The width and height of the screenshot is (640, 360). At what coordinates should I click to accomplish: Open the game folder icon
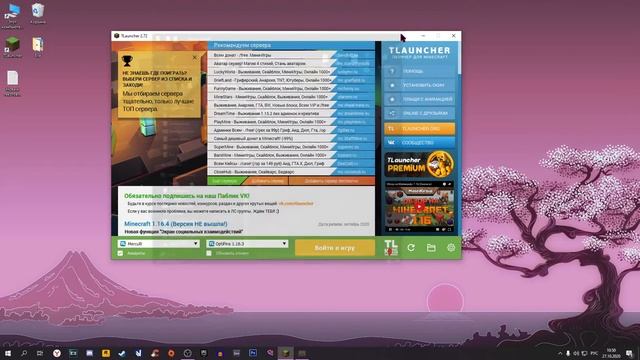[x=431, y=247]
